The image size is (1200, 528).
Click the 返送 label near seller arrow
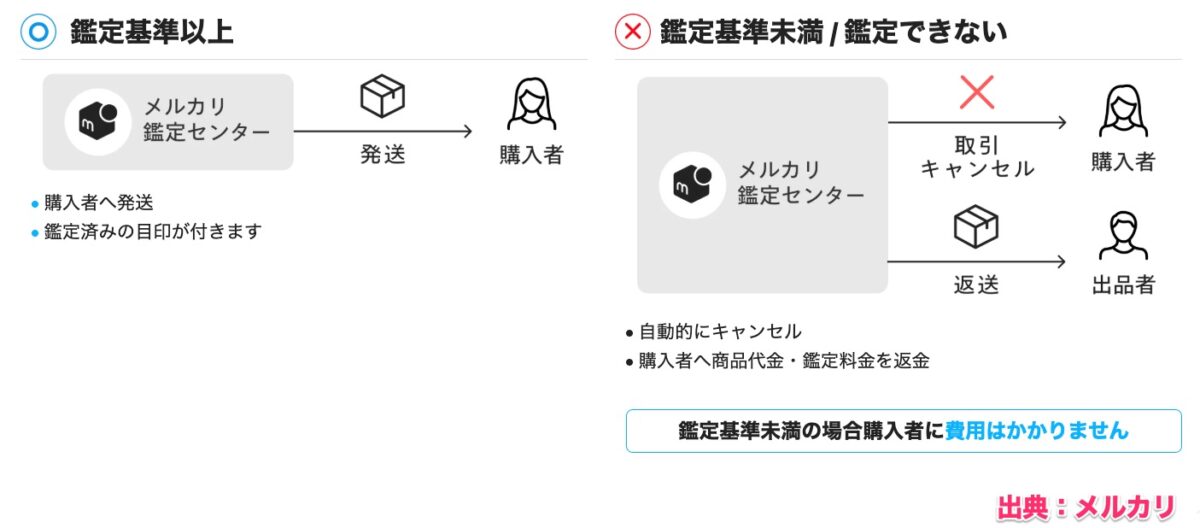976,284
